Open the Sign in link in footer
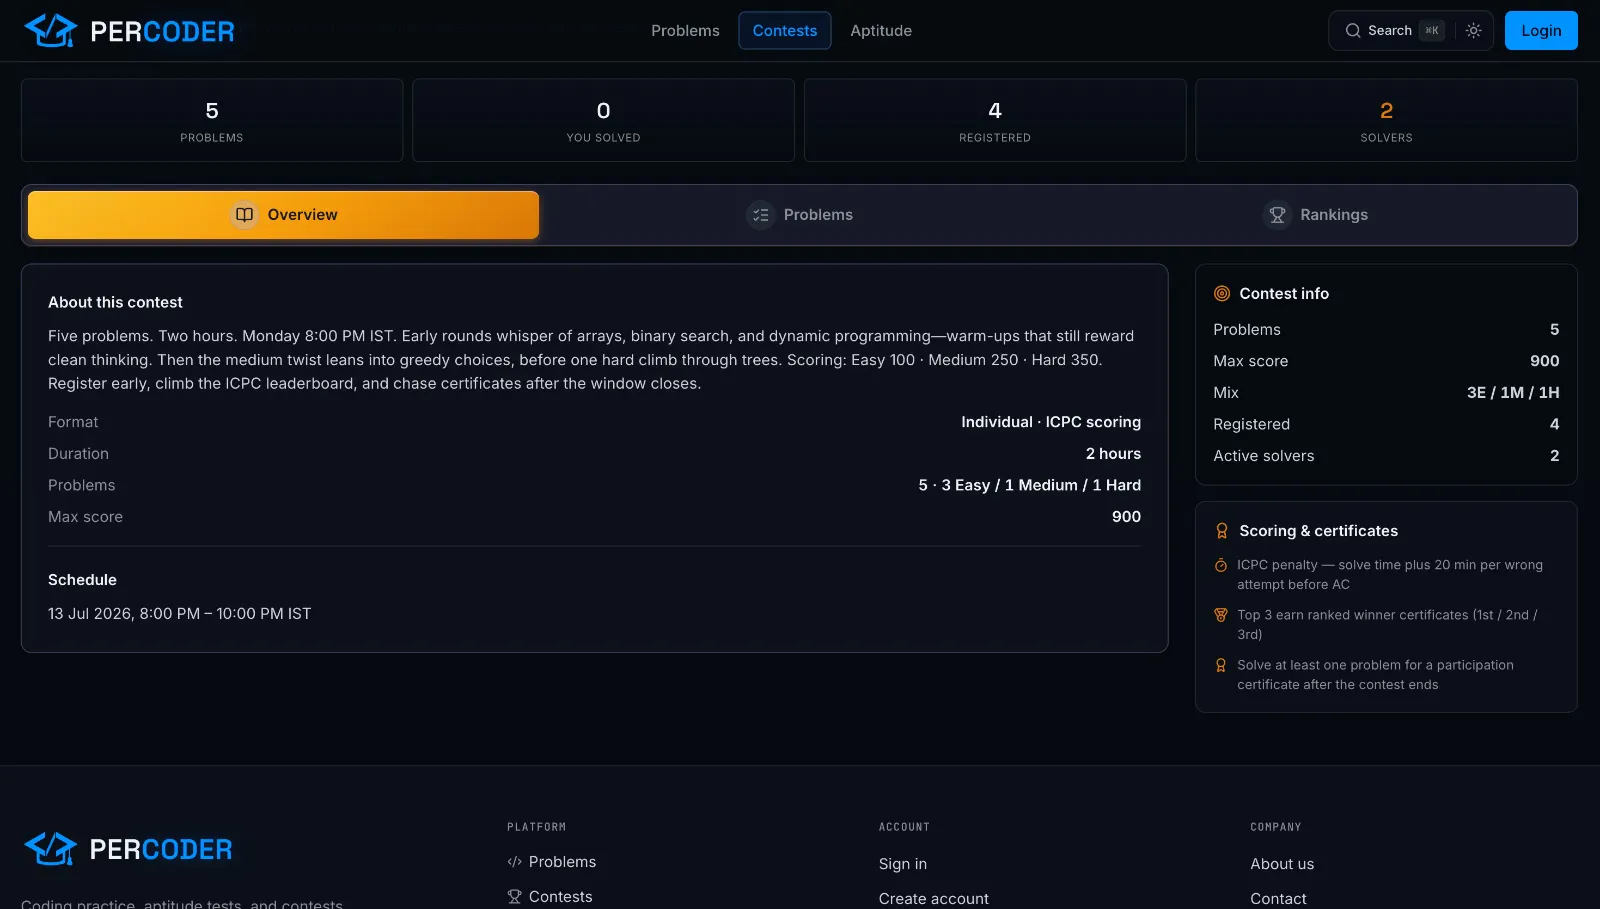Image resolution: width=1600 pixels, height=909 pixels. tap(903, 864)
